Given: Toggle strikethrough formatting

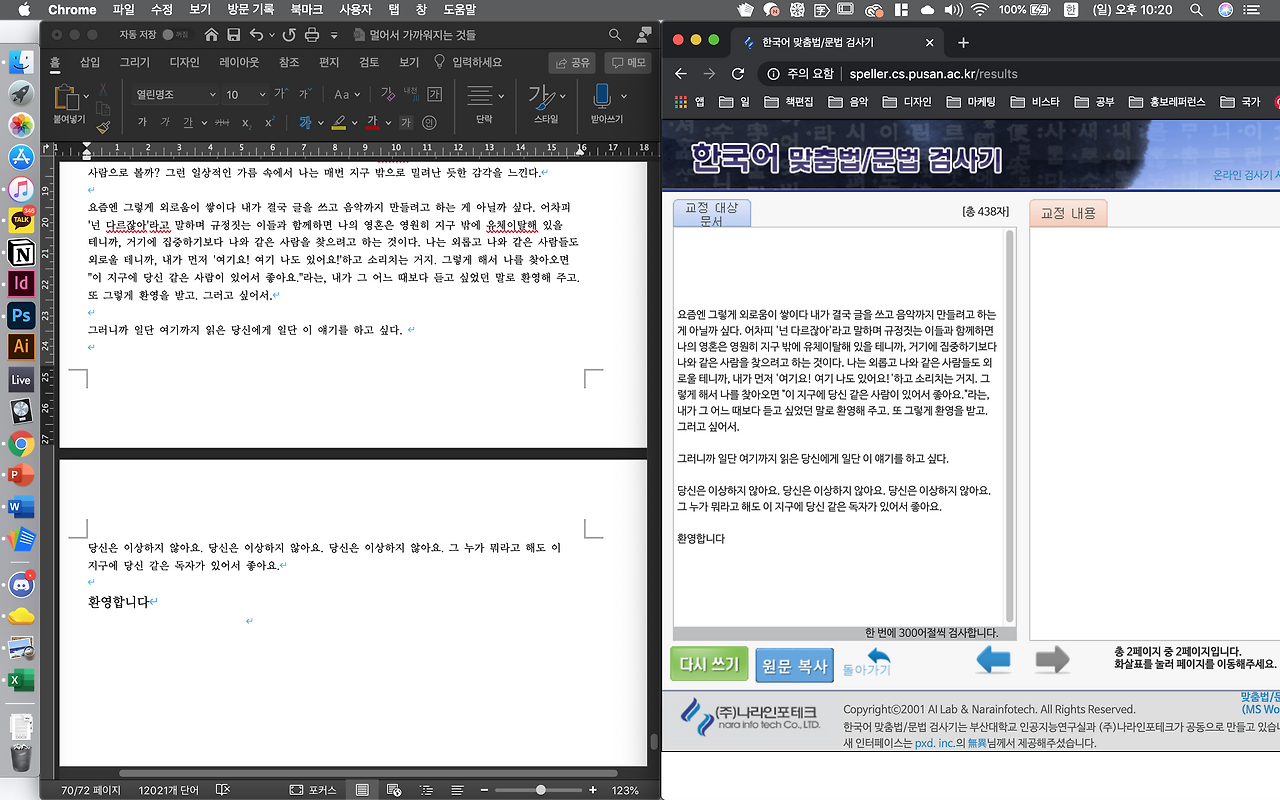Looking at the screenshot, I should [222, 122].
